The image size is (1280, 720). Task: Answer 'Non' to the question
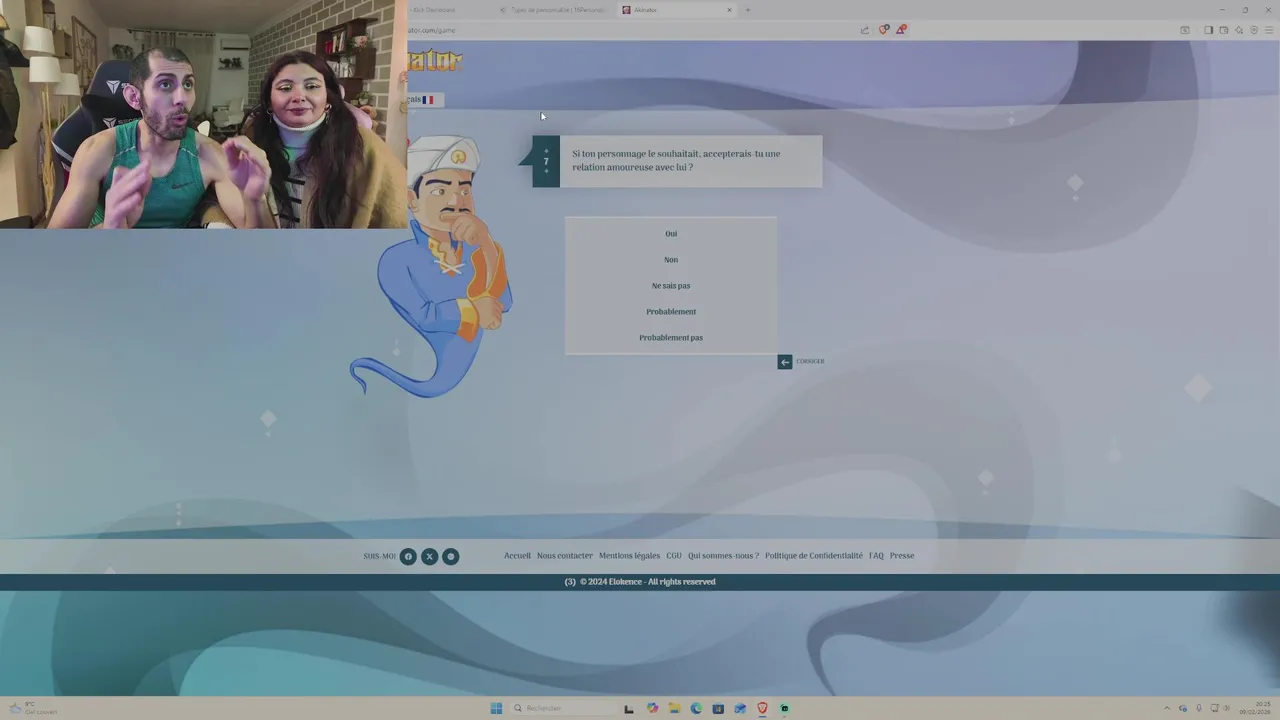coord(671,260)
